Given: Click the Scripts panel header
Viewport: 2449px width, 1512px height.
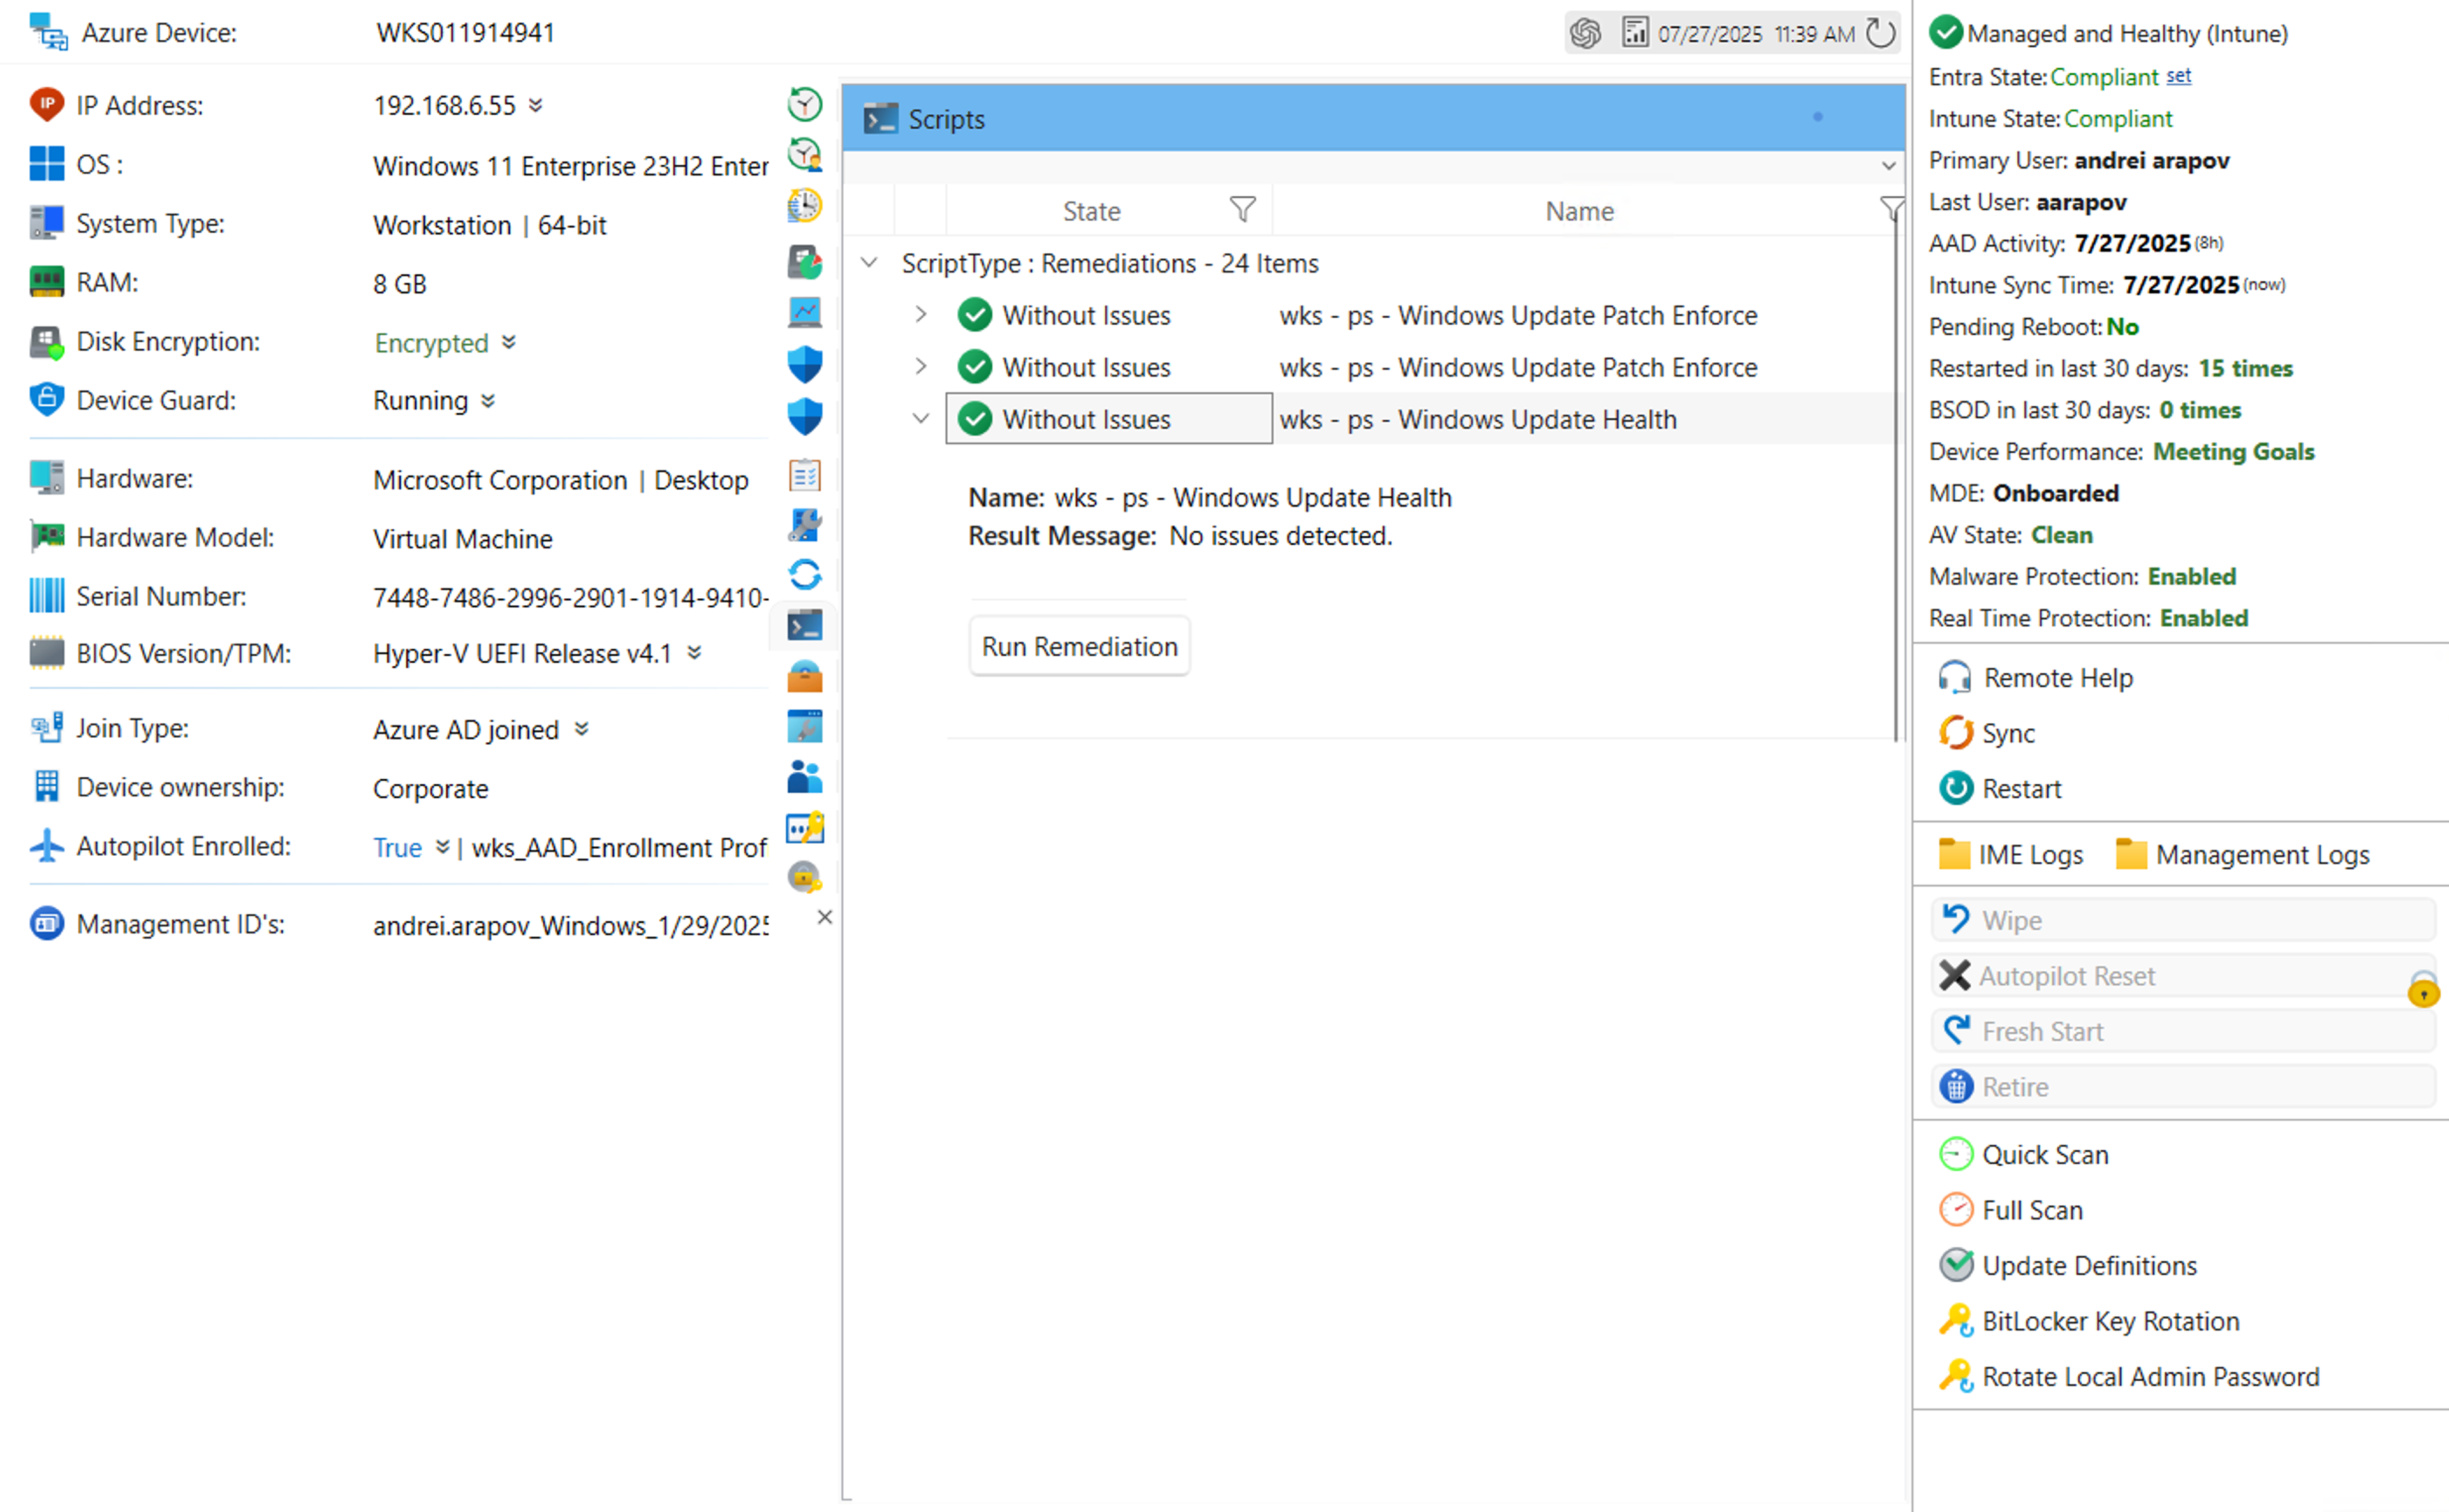Looking at the screenshot, I should click(1373, 118).
